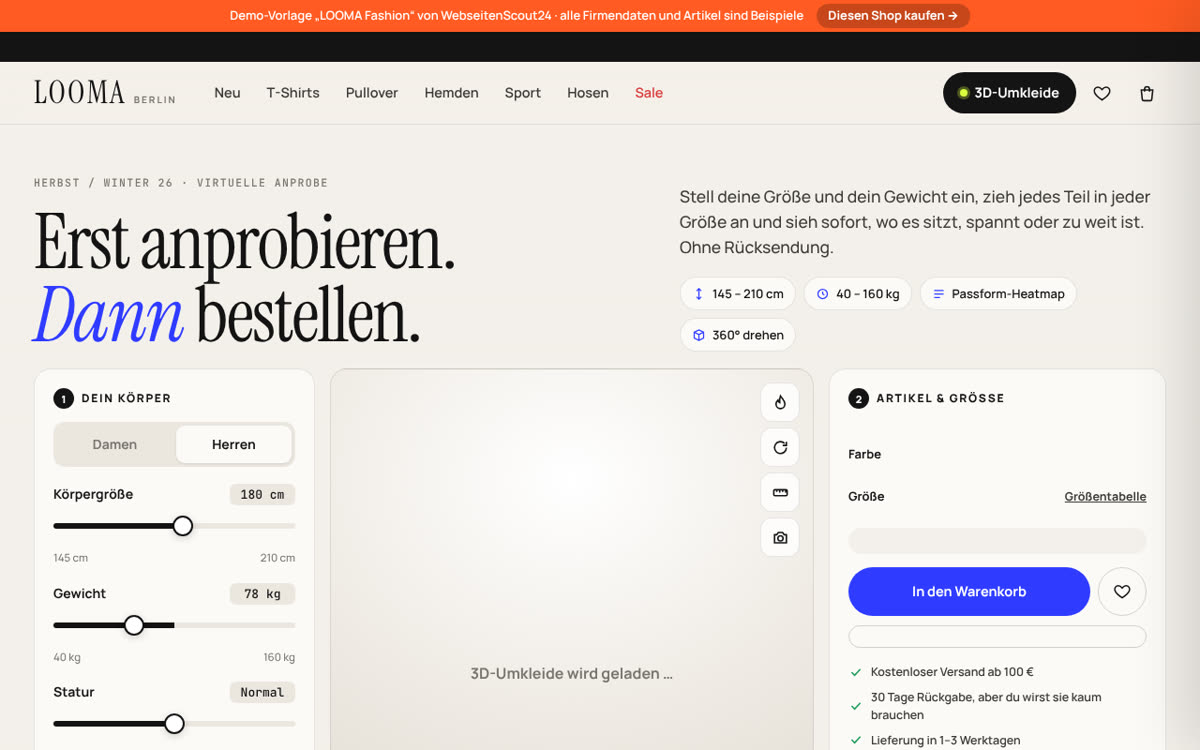Click the LOOMA Berlin logo

pos(105,93)
